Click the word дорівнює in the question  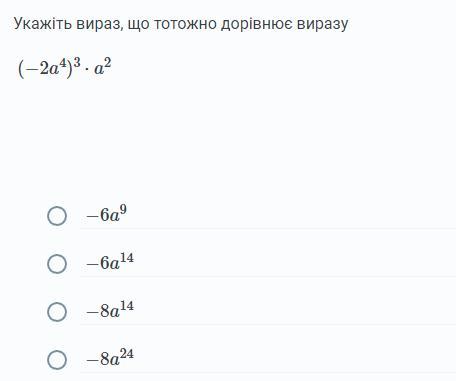pos(257,25)
